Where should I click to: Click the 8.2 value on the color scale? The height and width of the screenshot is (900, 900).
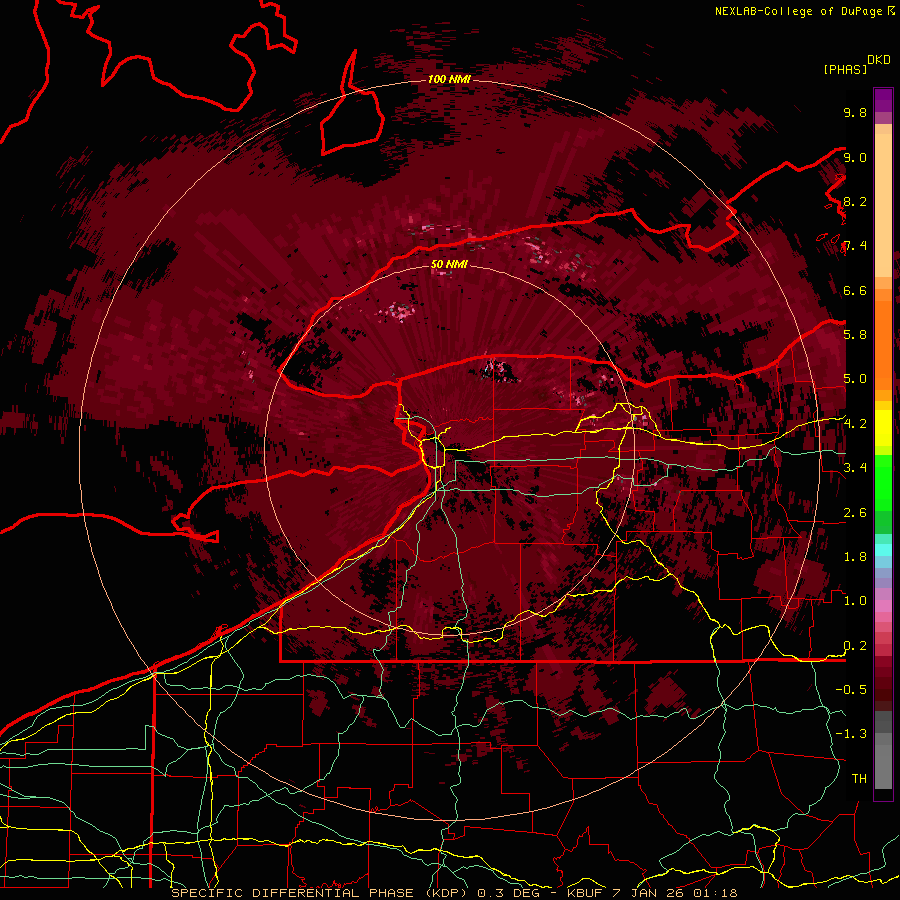coord(855,201)
